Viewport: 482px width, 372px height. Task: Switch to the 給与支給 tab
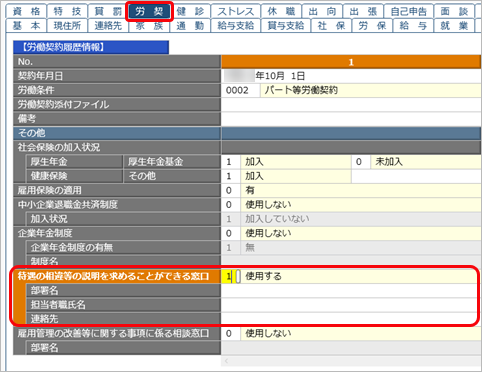236,26
